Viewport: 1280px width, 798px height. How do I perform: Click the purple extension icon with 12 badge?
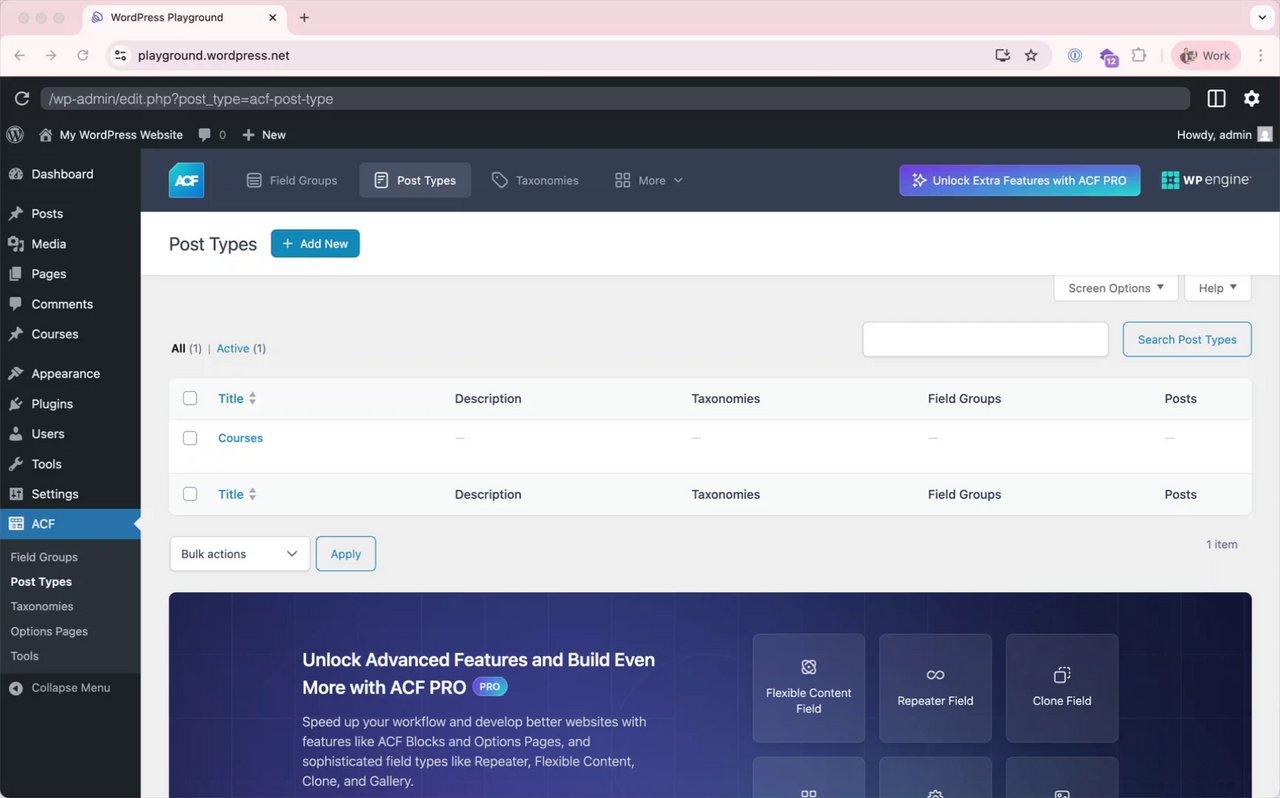pos(1107,56)
